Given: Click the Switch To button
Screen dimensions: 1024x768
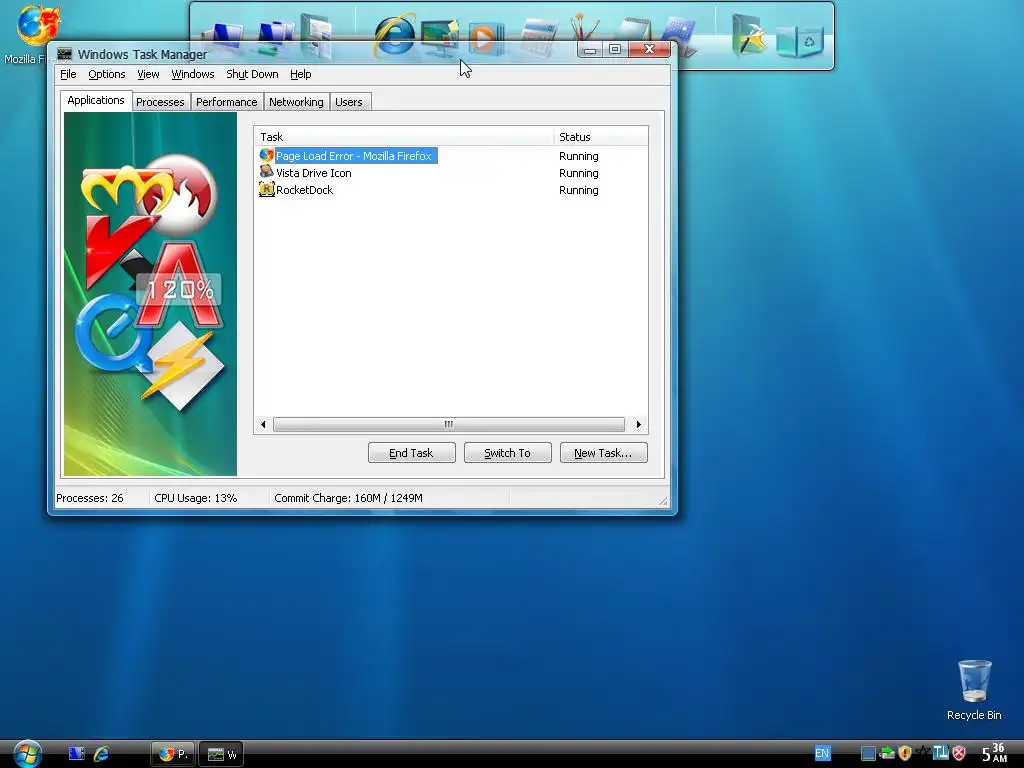Looking at the screenshot, I should pyautogui.click(x=507, y=453).
